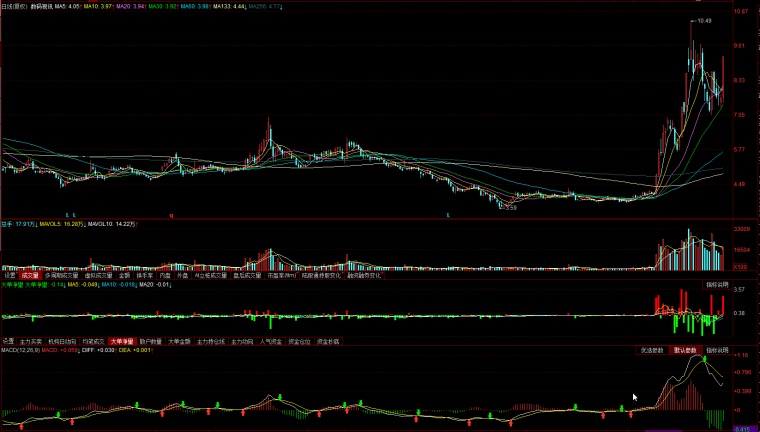The image size is (760, 432).
Task: Select the 金额 amount tab
Action: coord(125,275)
